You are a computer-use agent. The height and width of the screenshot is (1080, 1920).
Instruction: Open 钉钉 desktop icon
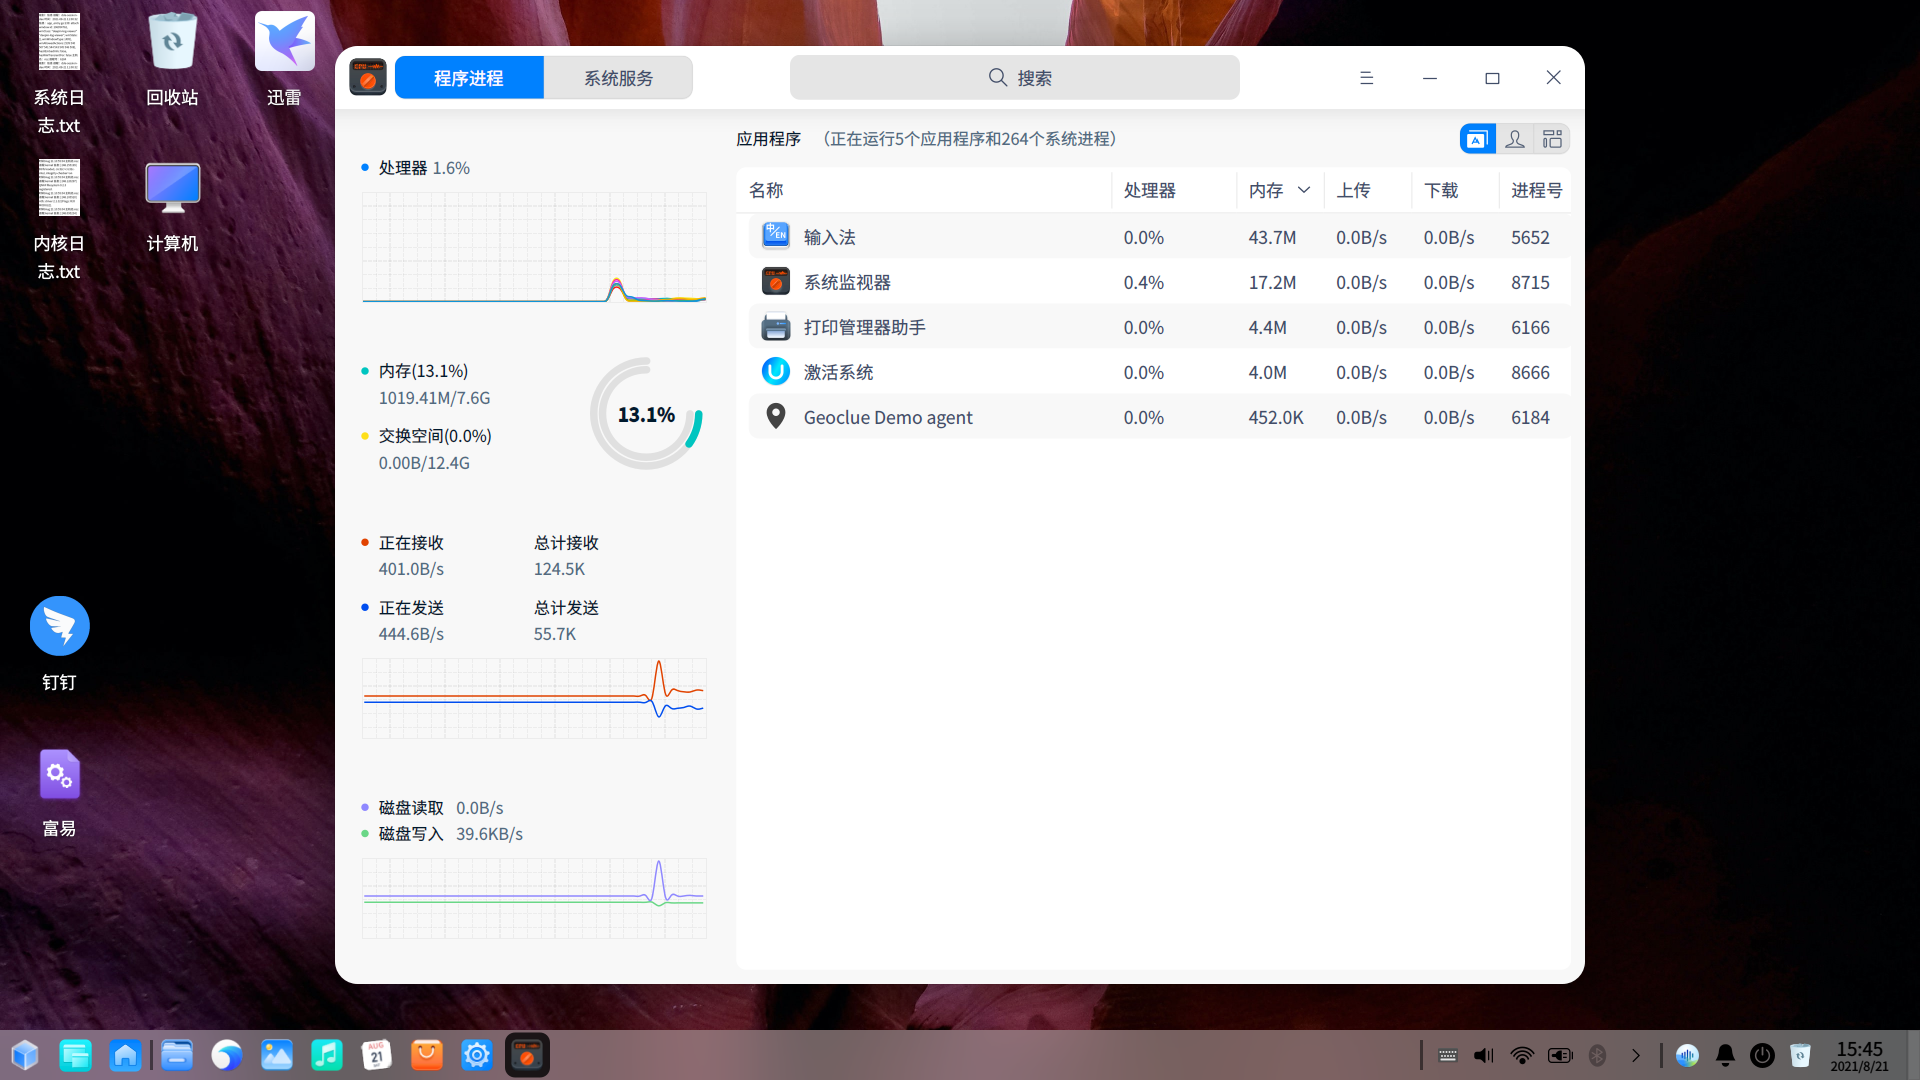point(60,627)
